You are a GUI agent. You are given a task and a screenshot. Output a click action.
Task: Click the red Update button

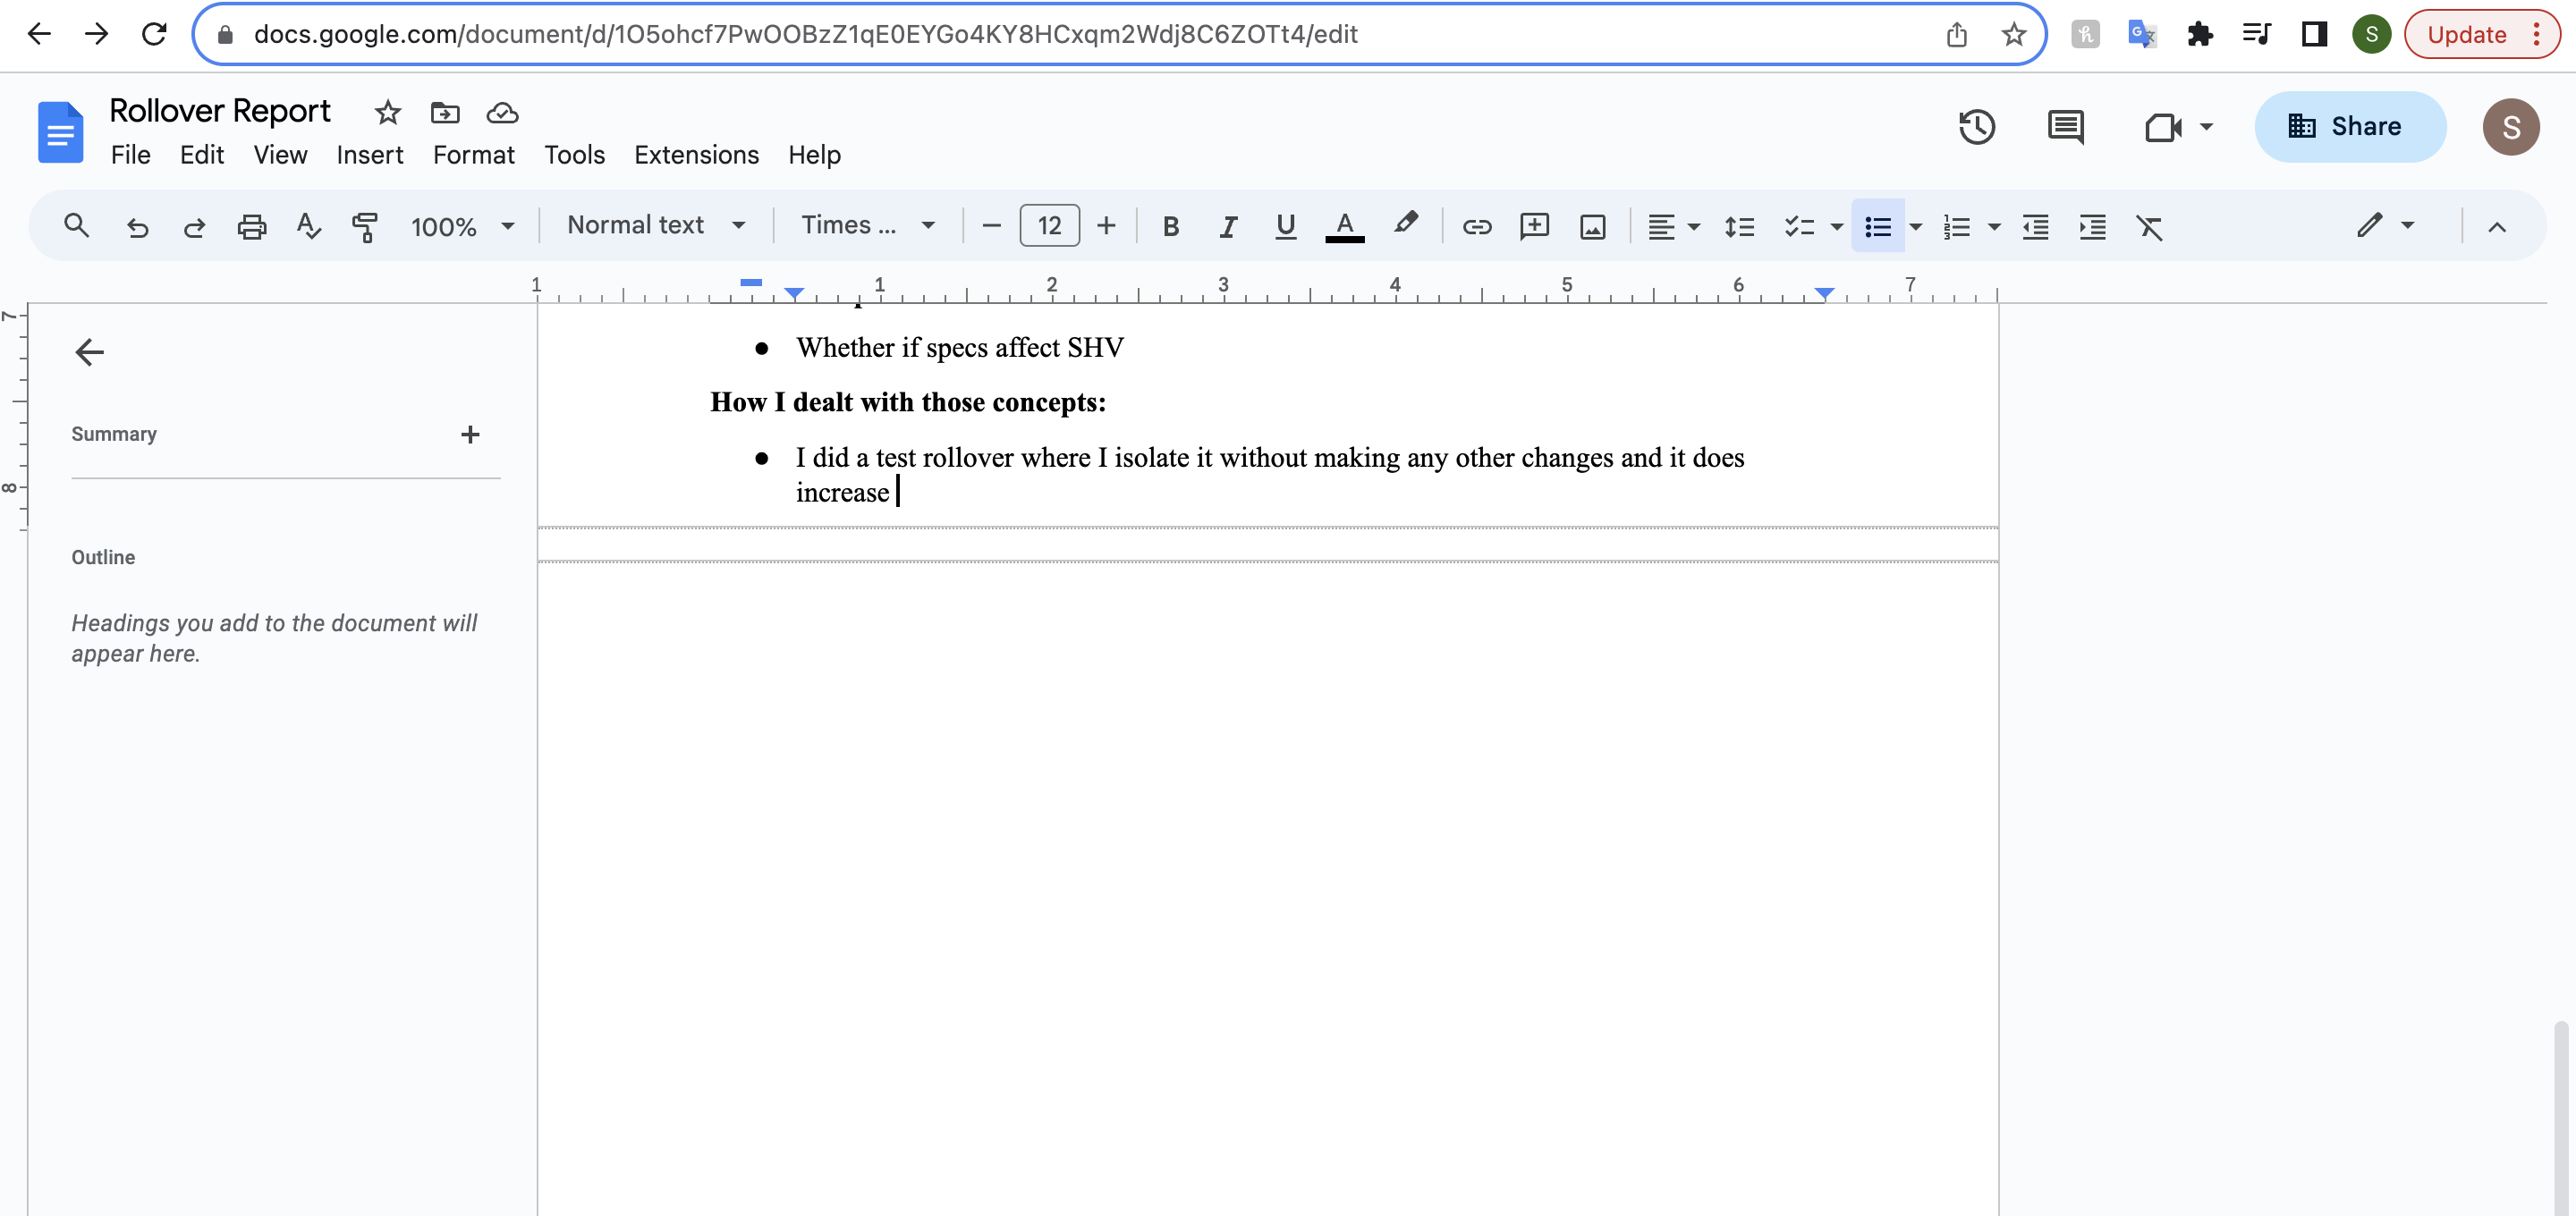tap(2467, 35)
